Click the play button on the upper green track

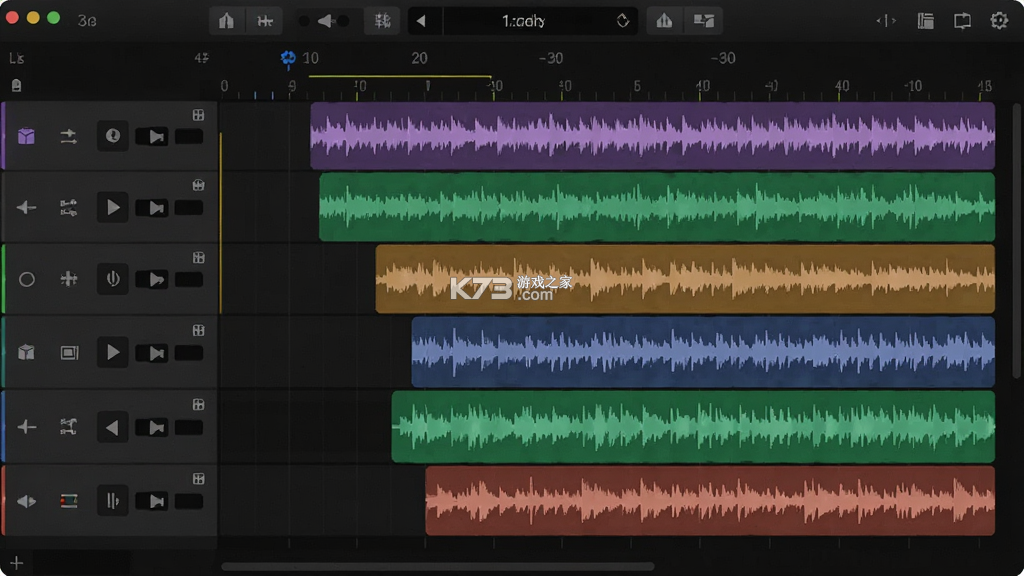point(112,208)
